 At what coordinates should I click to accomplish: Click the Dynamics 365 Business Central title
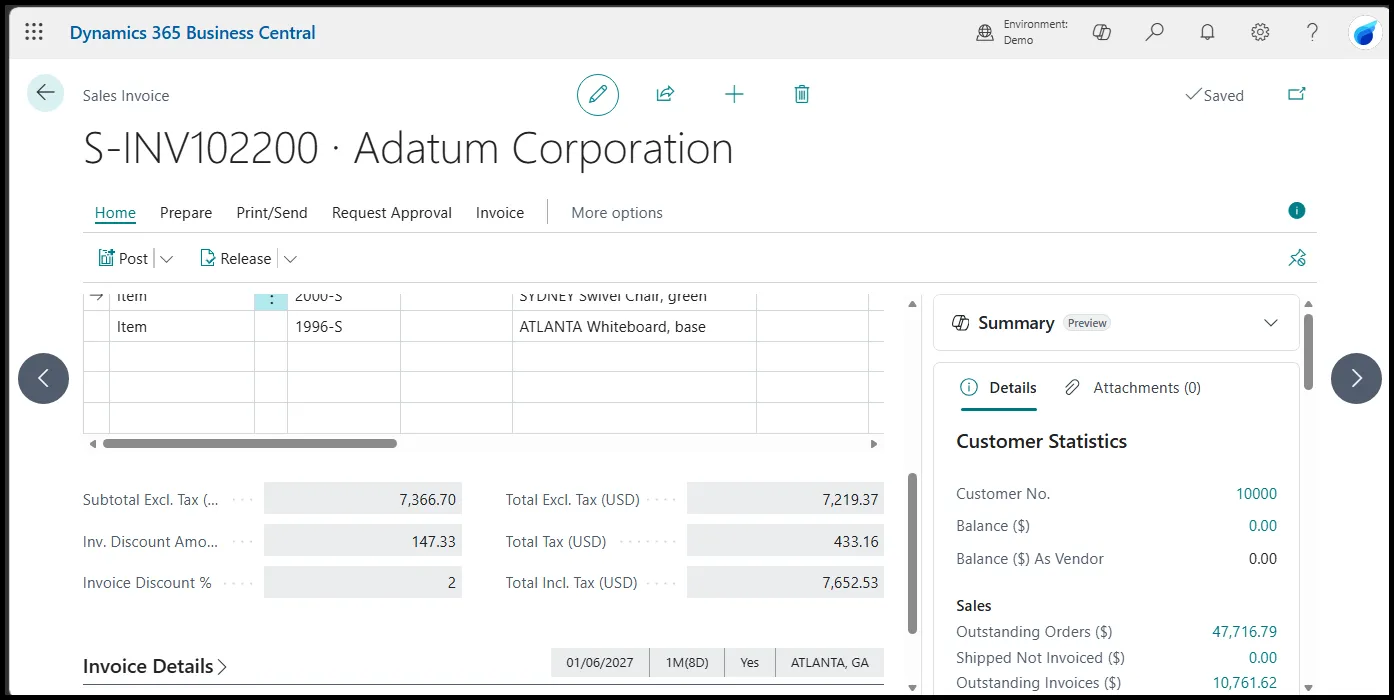(x=193, y=32)
